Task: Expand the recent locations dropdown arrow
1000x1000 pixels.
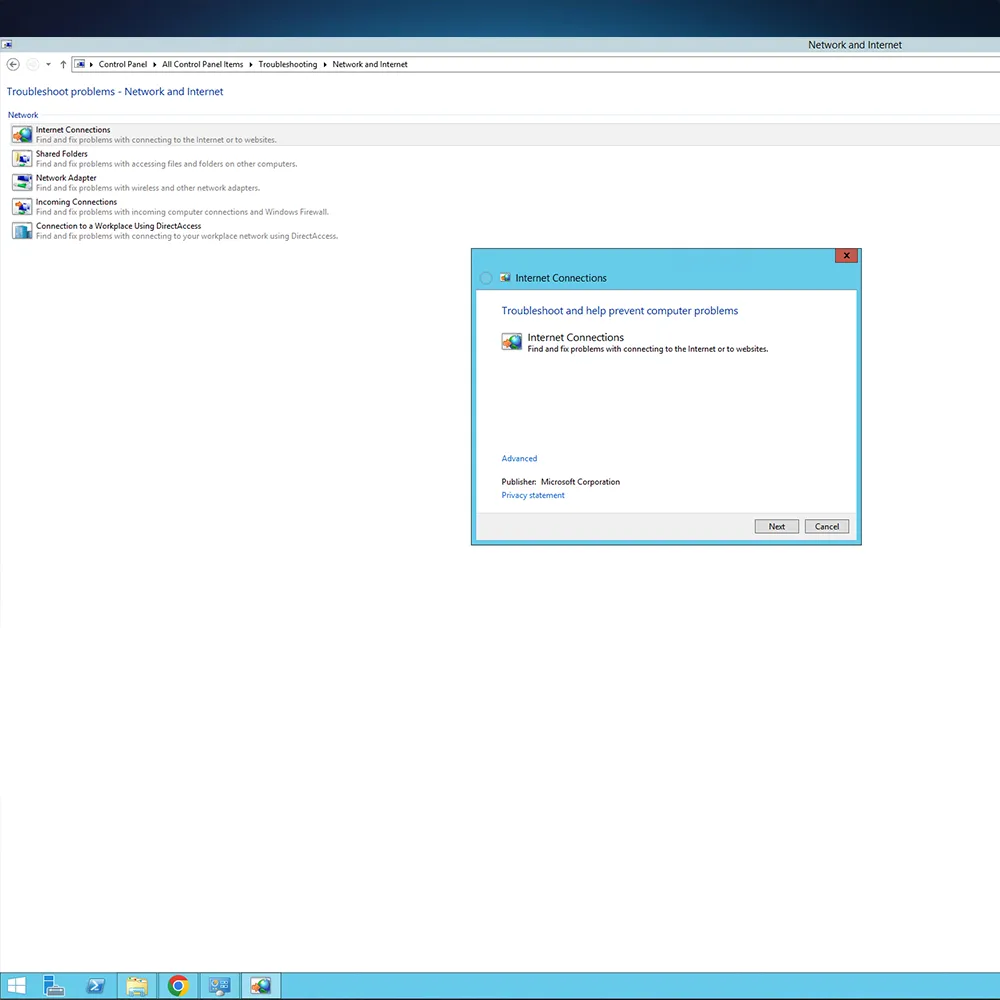Action: click(x=48, y=64)
